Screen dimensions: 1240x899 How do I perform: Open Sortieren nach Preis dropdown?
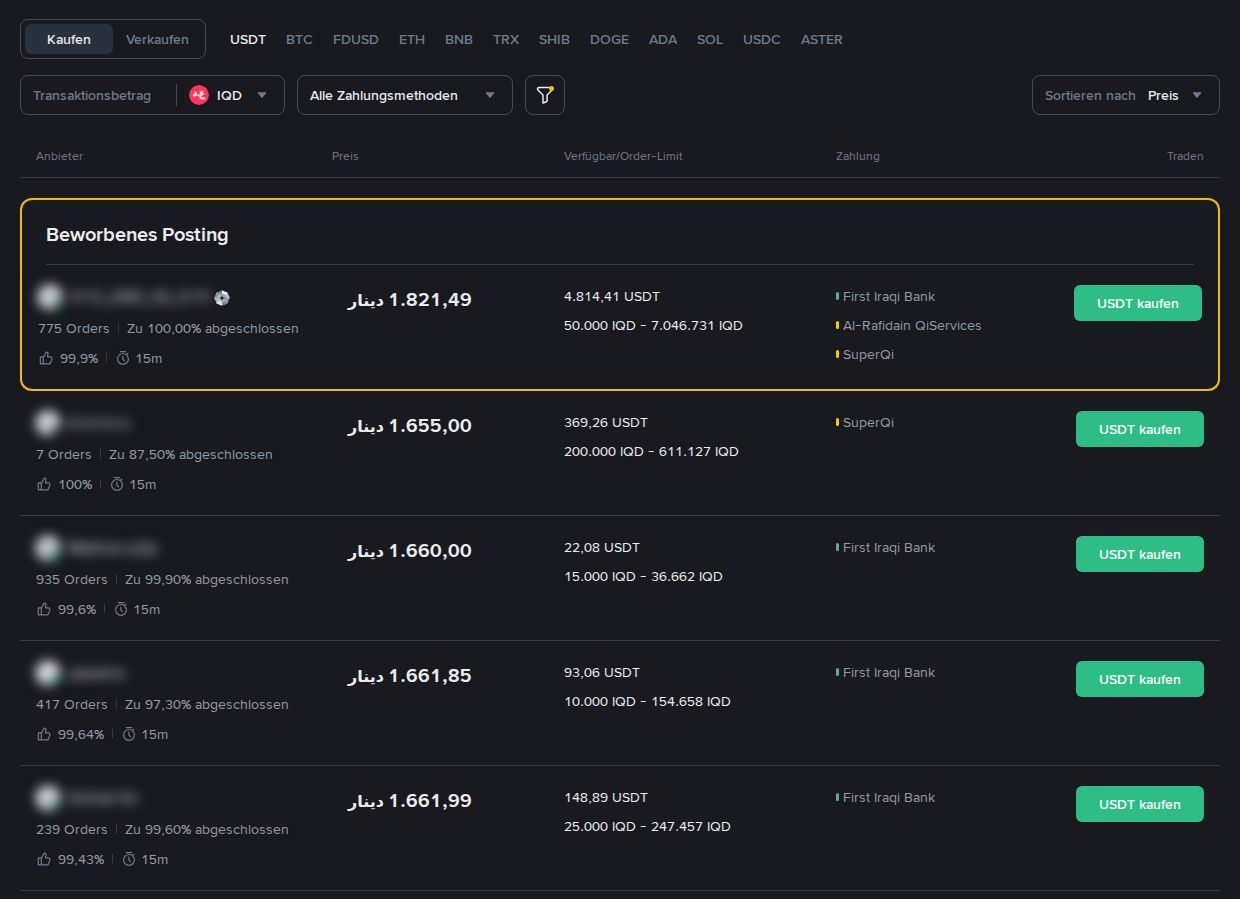click(x=1126, y=95)
